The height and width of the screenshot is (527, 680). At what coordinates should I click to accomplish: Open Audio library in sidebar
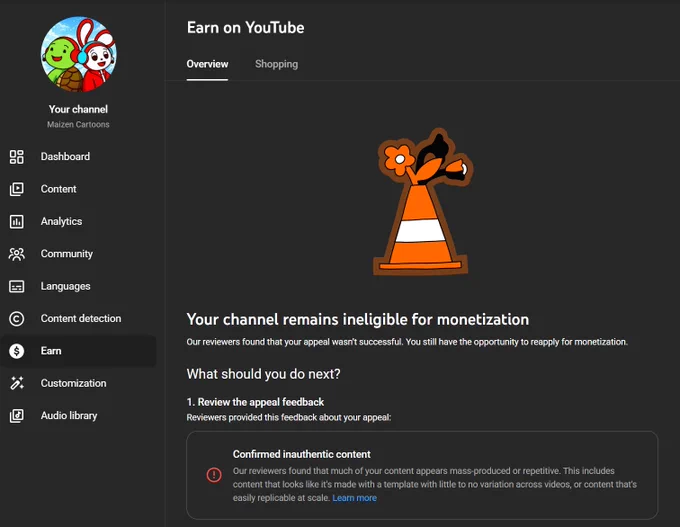point(78,416)
